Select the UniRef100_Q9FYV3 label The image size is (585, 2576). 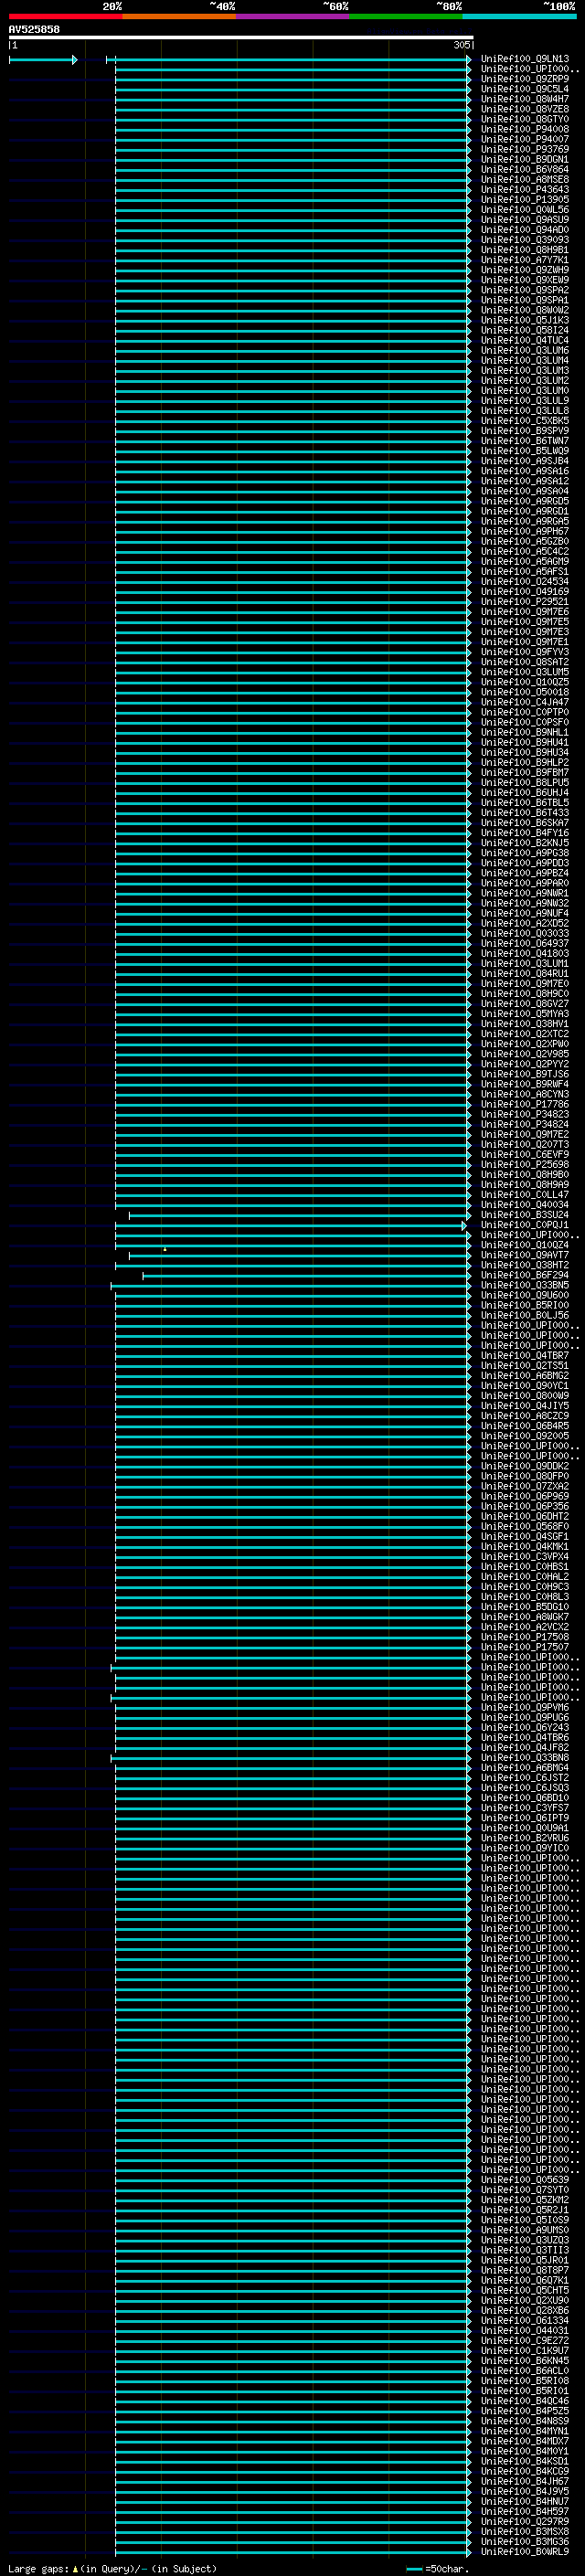coord(525,652)
